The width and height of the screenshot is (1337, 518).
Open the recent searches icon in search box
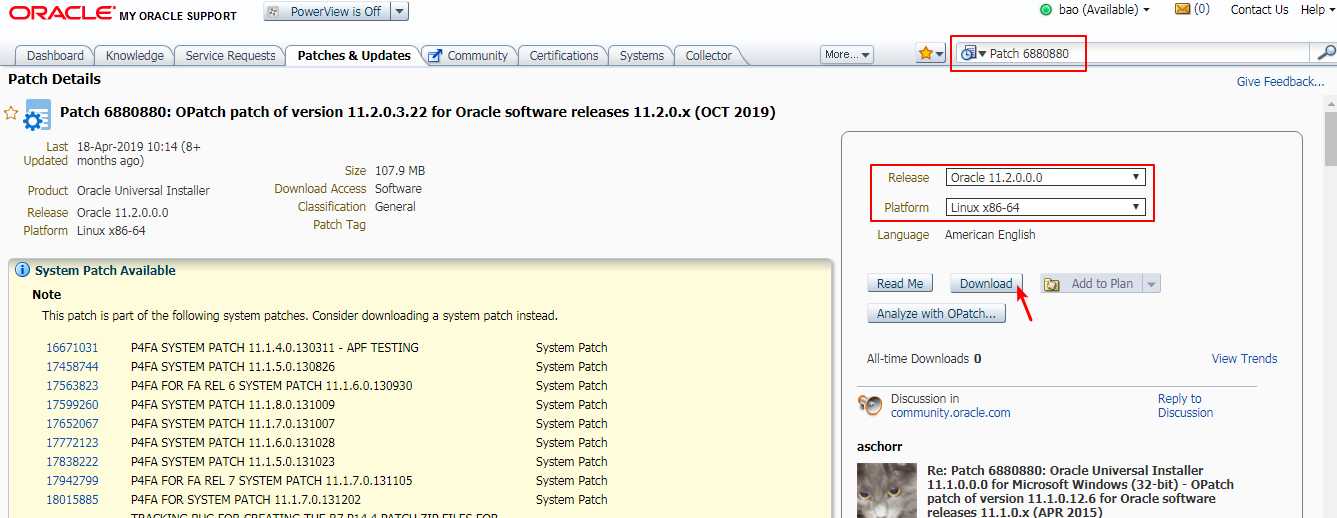(x=972, y=54)
